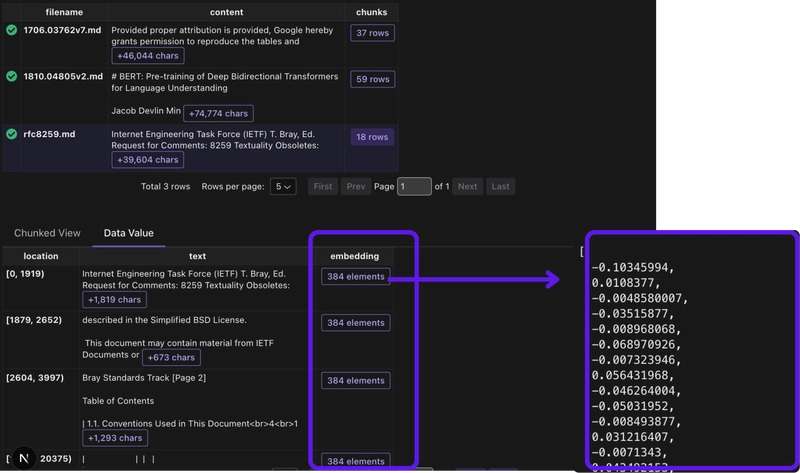This screenshot has width=800, height=473.
Task: Click the location column header
Action: 41,256
